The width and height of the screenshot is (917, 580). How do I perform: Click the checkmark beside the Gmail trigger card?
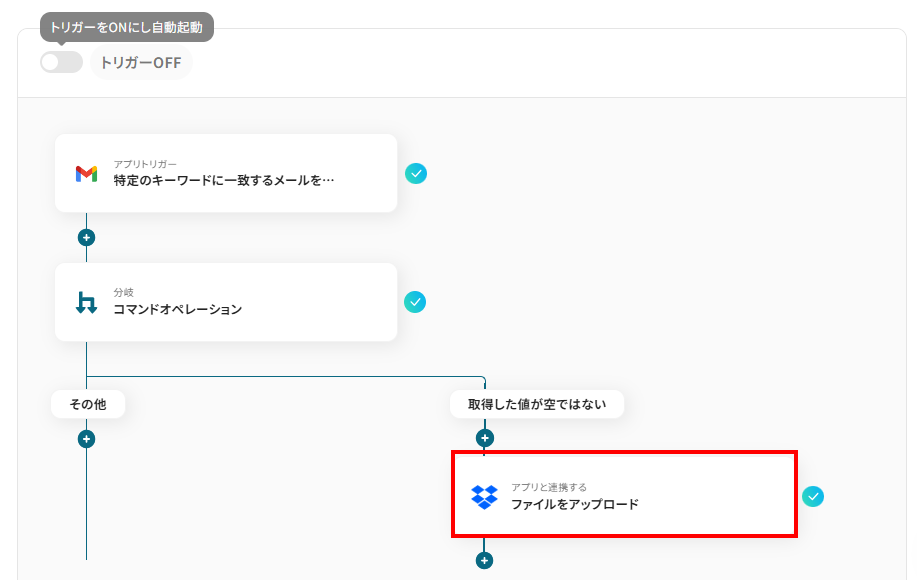416,174
